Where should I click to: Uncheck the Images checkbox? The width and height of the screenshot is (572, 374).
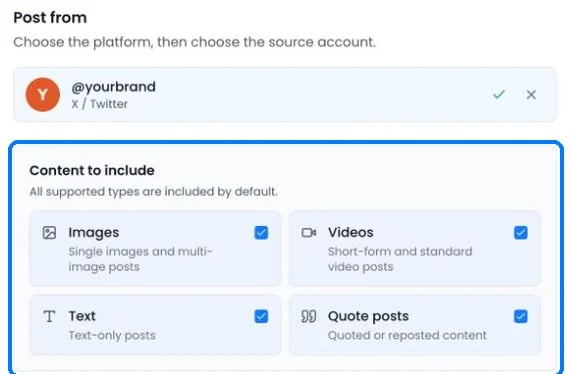point(261,233)
